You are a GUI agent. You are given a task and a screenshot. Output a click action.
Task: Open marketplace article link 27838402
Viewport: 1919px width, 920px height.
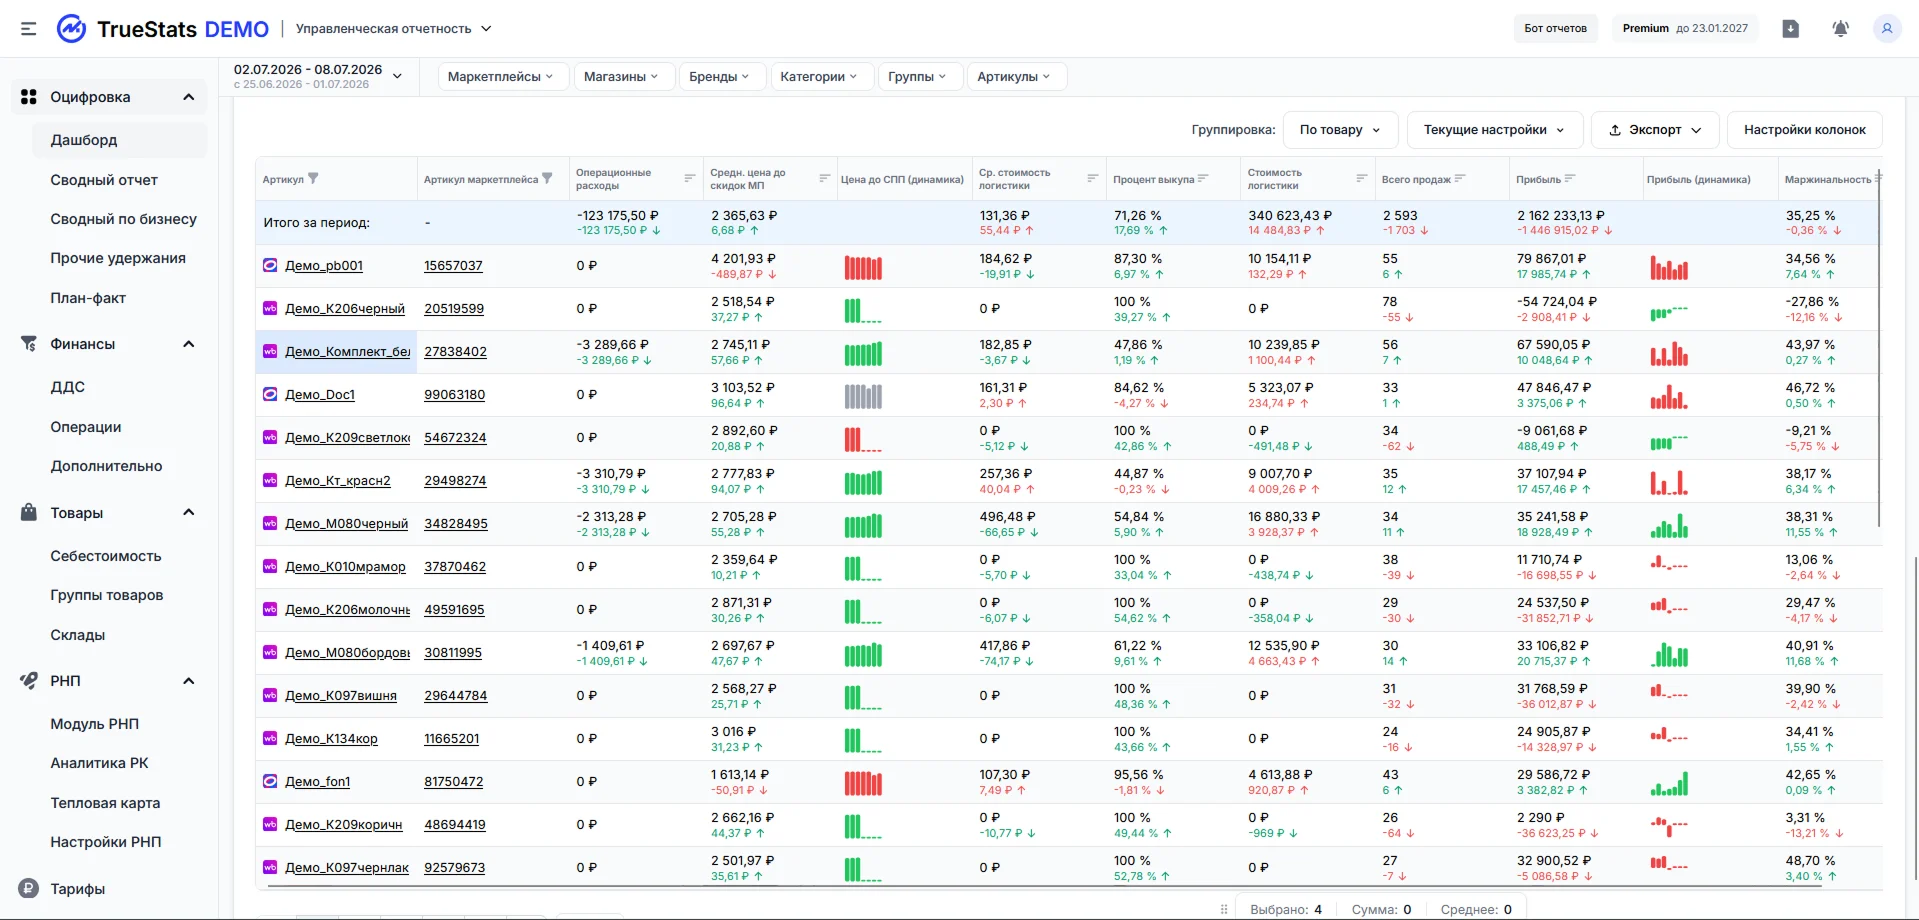[x=455, y=352]
